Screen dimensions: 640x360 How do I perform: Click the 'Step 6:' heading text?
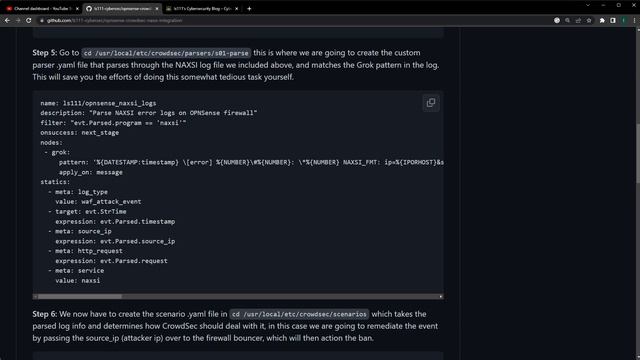[x=45, y=314]
